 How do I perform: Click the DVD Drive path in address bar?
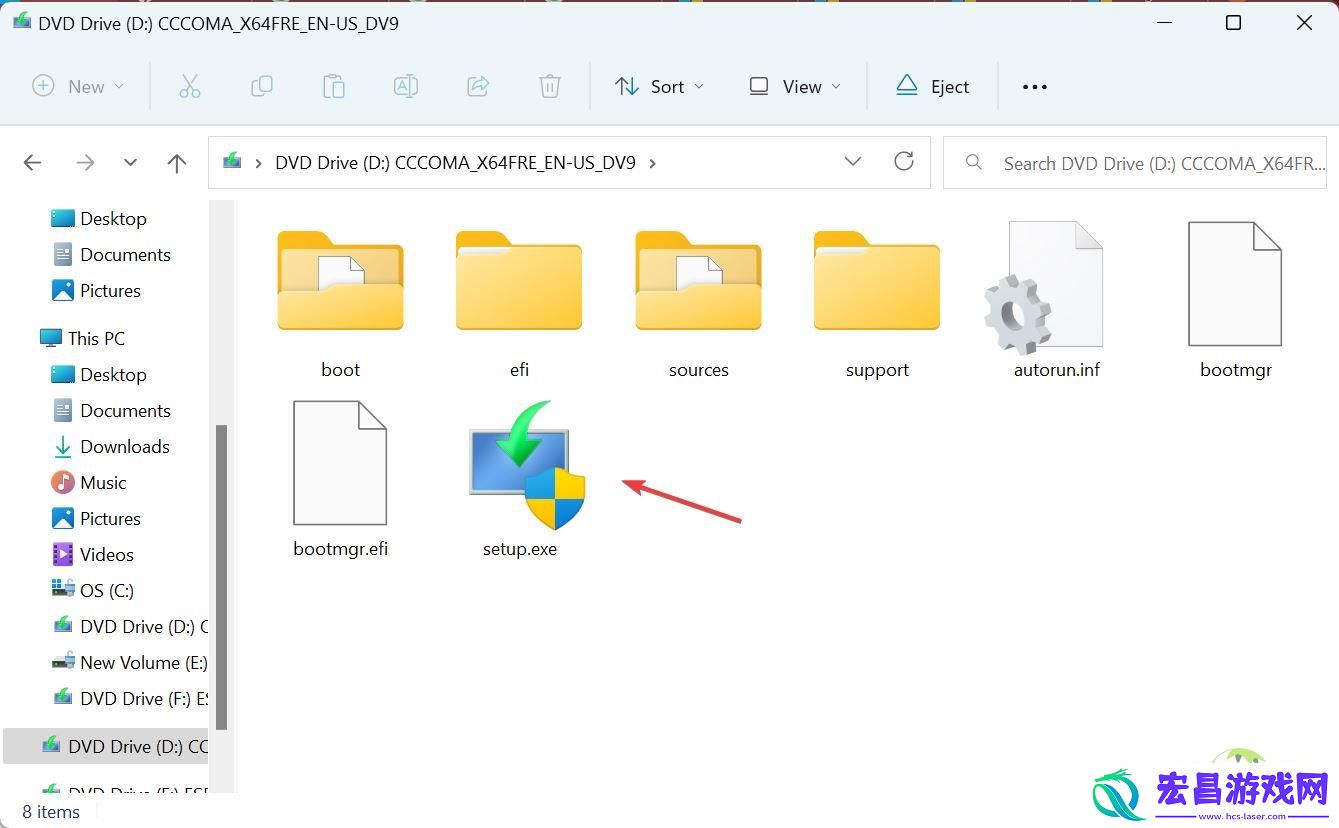coord(455,163)
